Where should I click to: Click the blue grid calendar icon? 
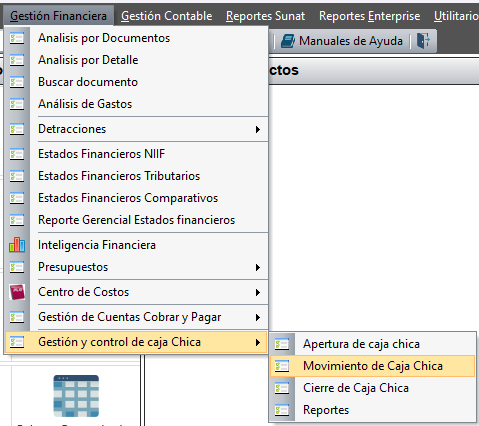(x=76, y=396)
